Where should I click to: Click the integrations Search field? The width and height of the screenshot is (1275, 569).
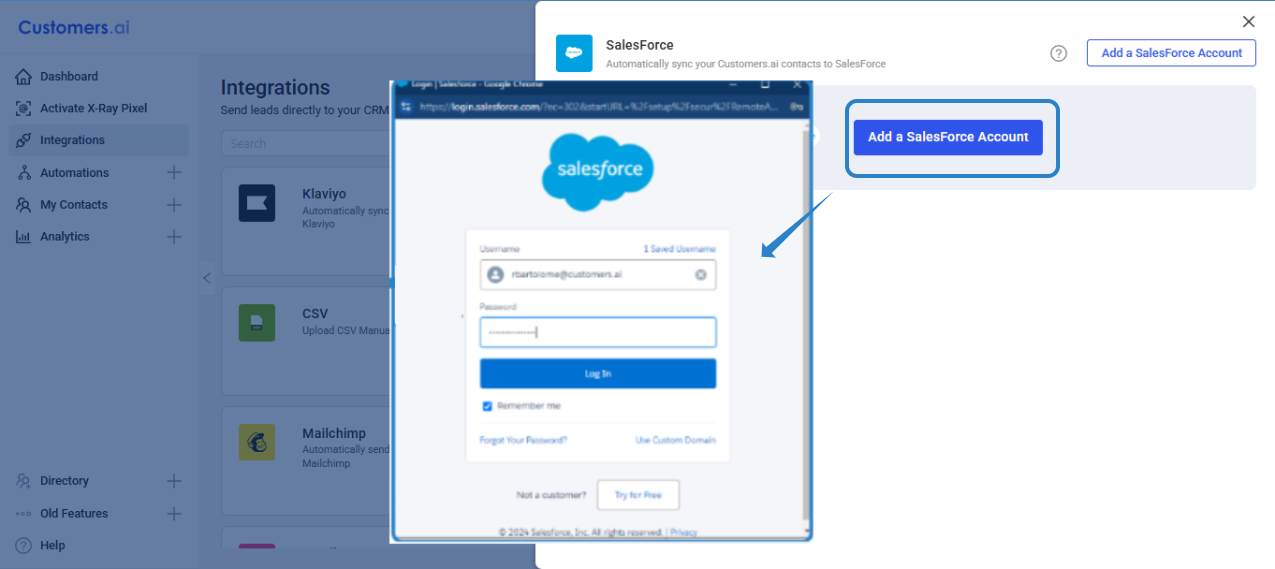tap(305, 143)
